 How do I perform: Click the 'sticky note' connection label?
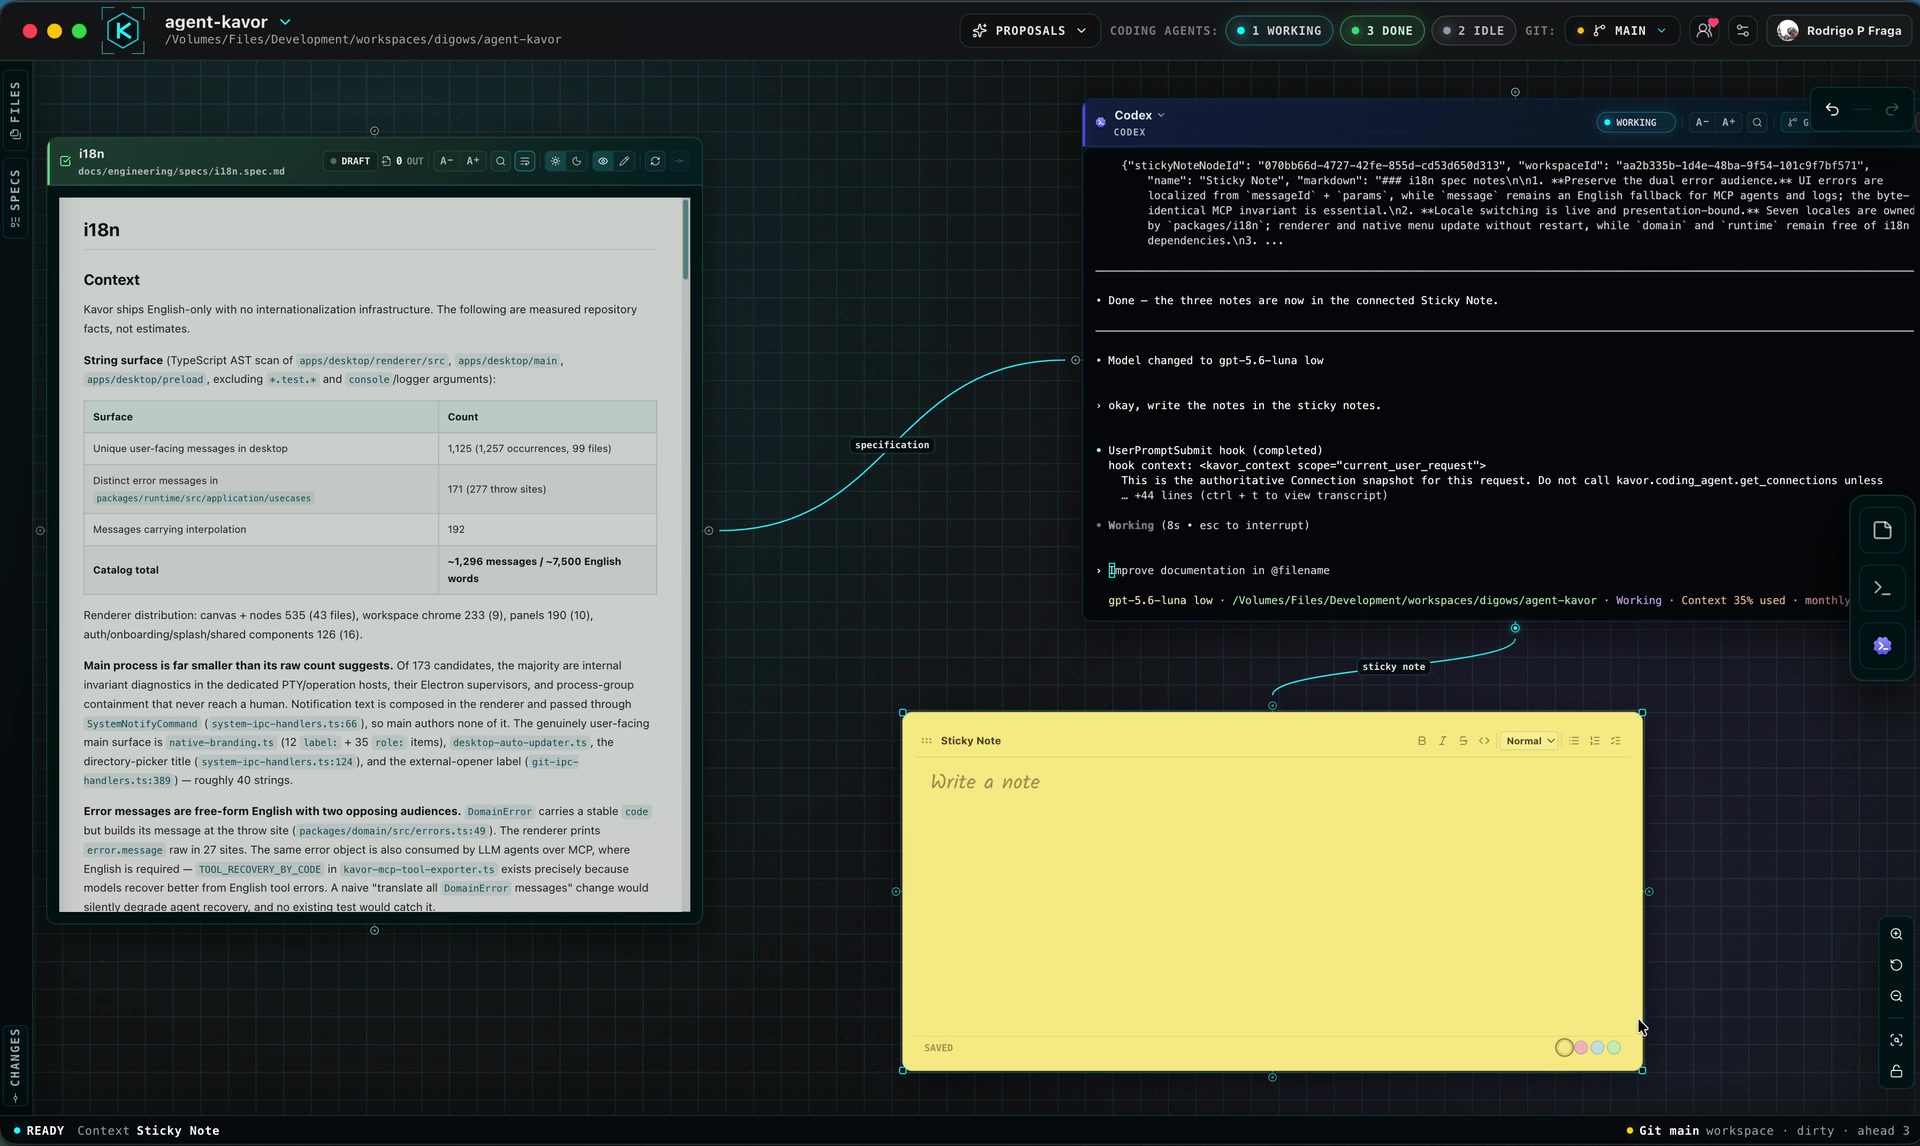pyautogui.click(x=1393, y=666)
